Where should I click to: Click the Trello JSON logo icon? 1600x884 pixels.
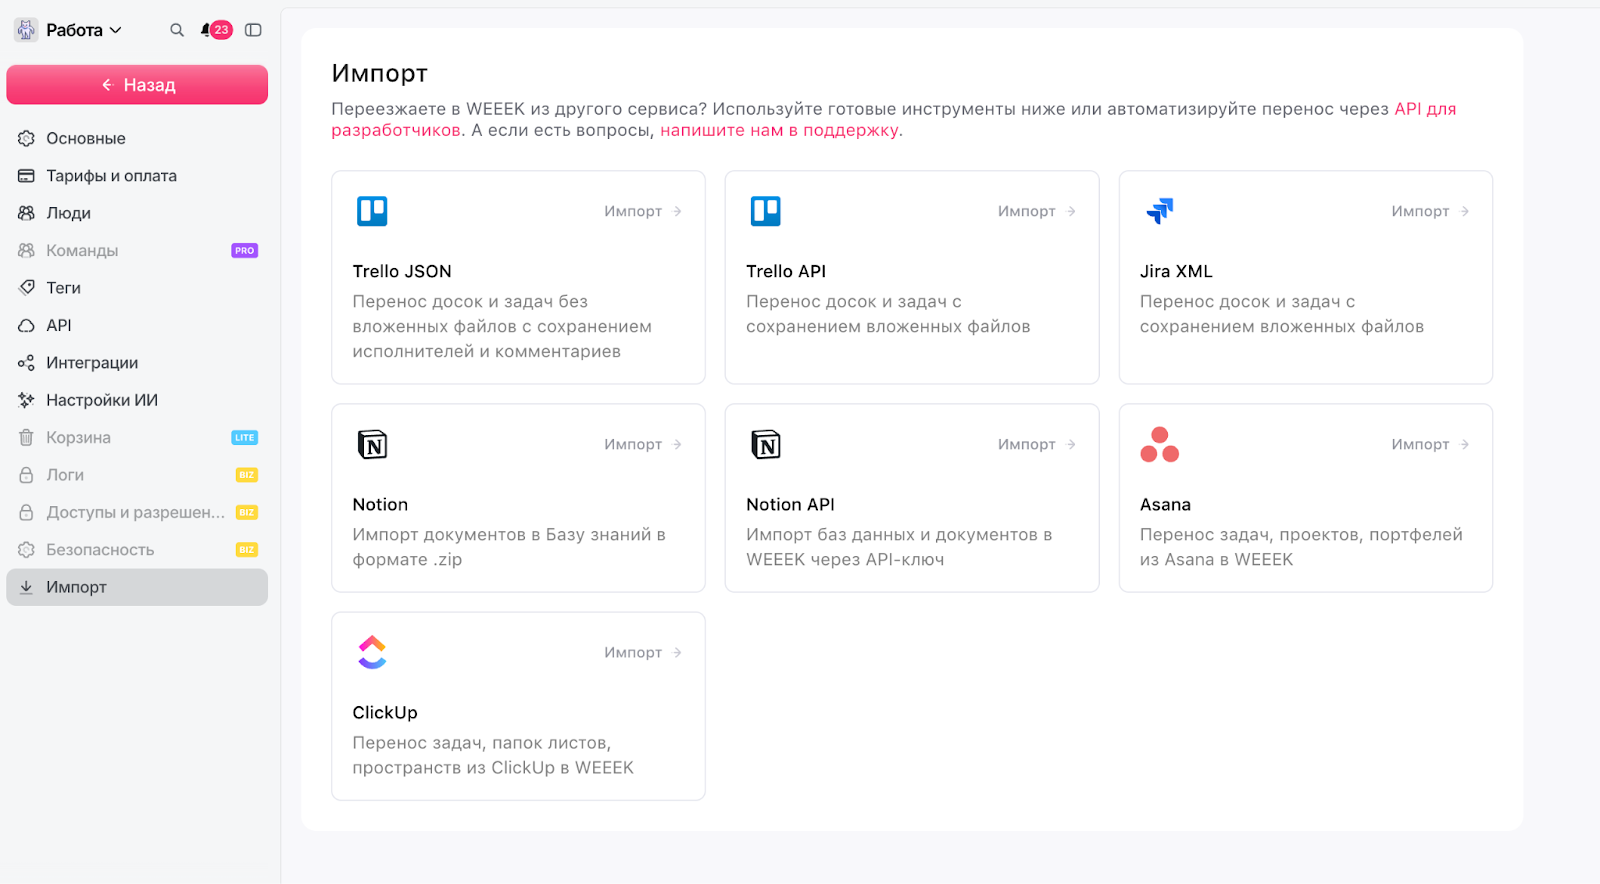(372, 211)
